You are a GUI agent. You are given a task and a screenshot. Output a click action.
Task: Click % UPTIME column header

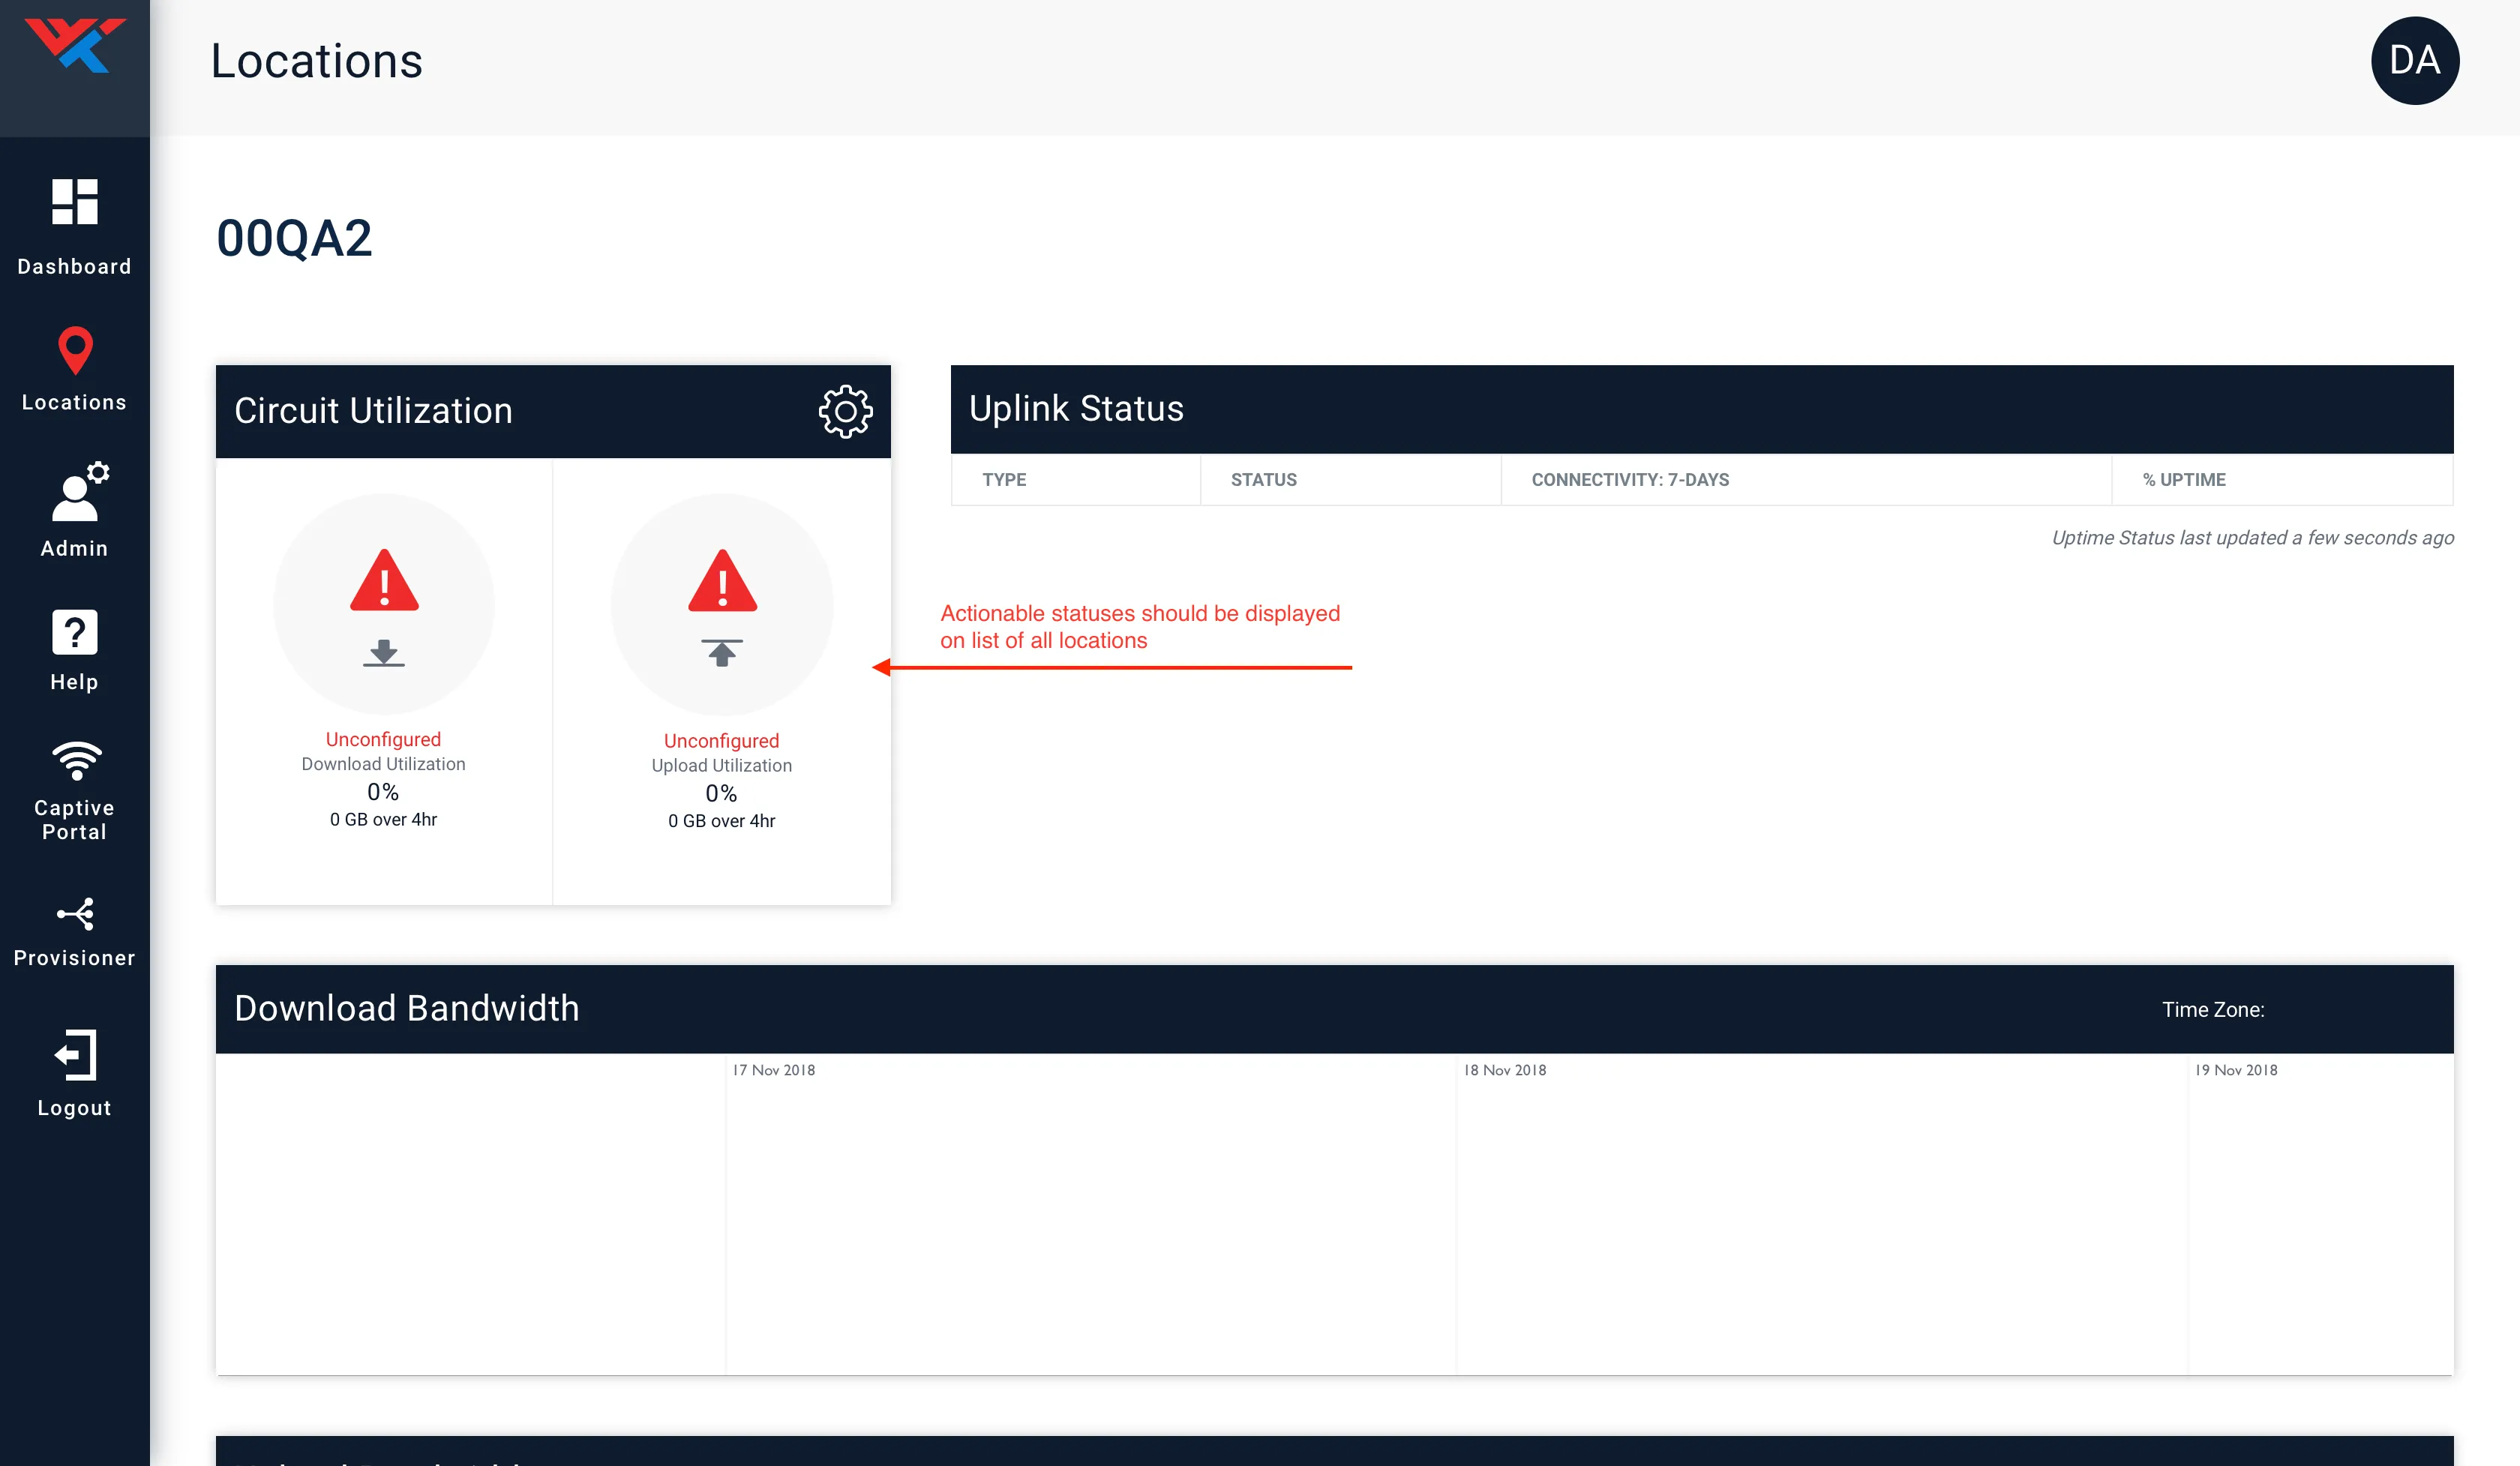click(2184, 480)
